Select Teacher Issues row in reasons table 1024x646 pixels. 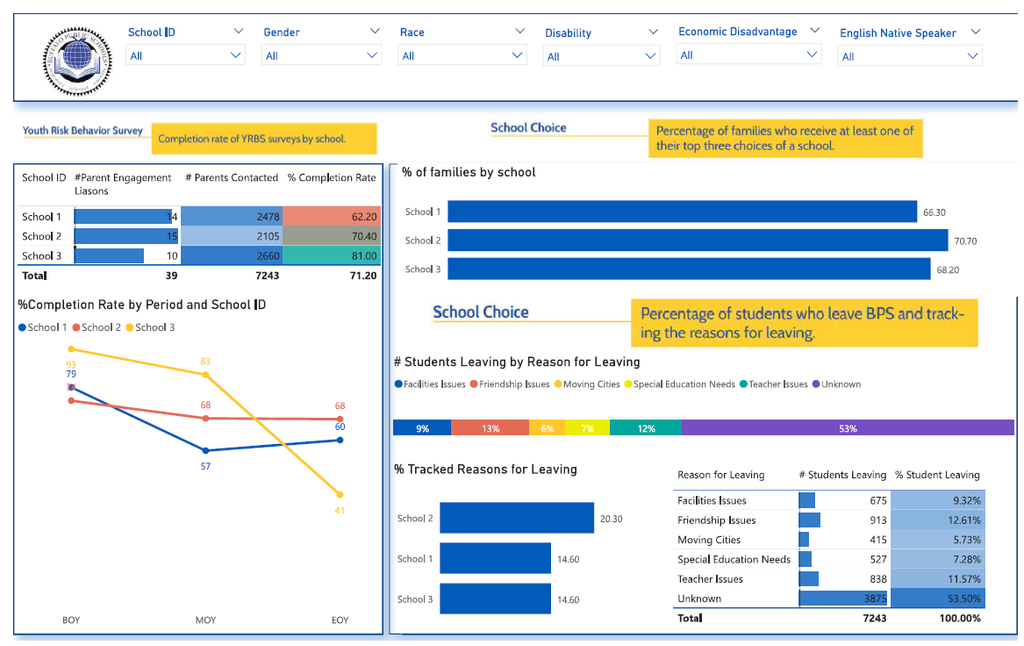(x=829, y=579)
